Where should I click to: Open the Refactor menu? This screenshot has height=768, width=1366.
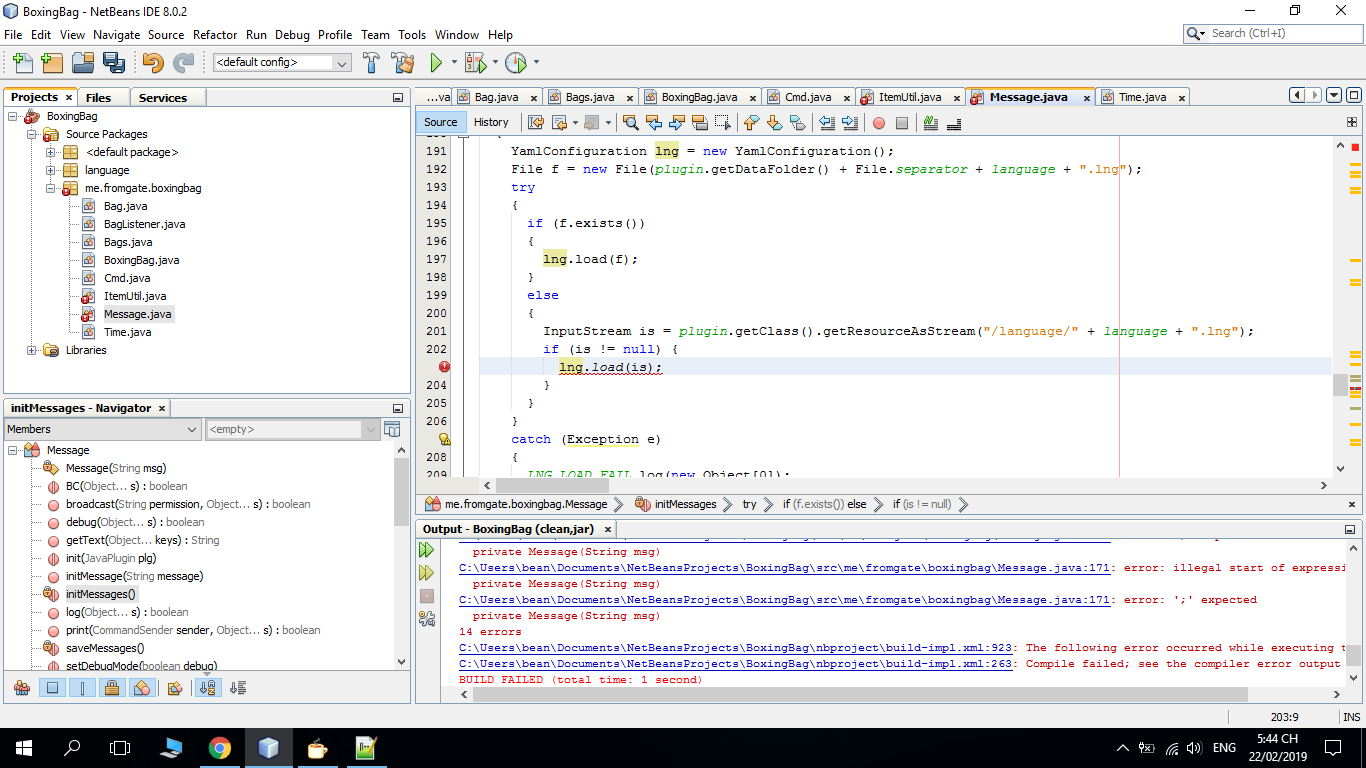tap(215, 34)
